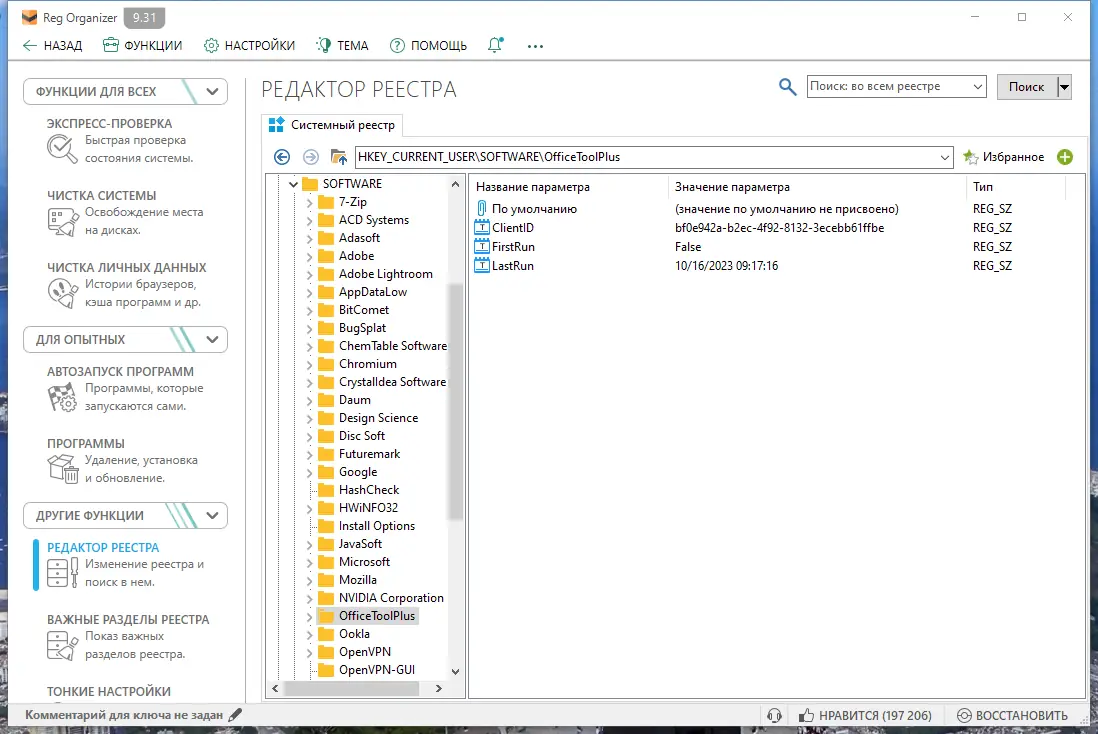Go up one registry level
The width and height of the screenshot is (1098, 734).
(x=339, y=157)
